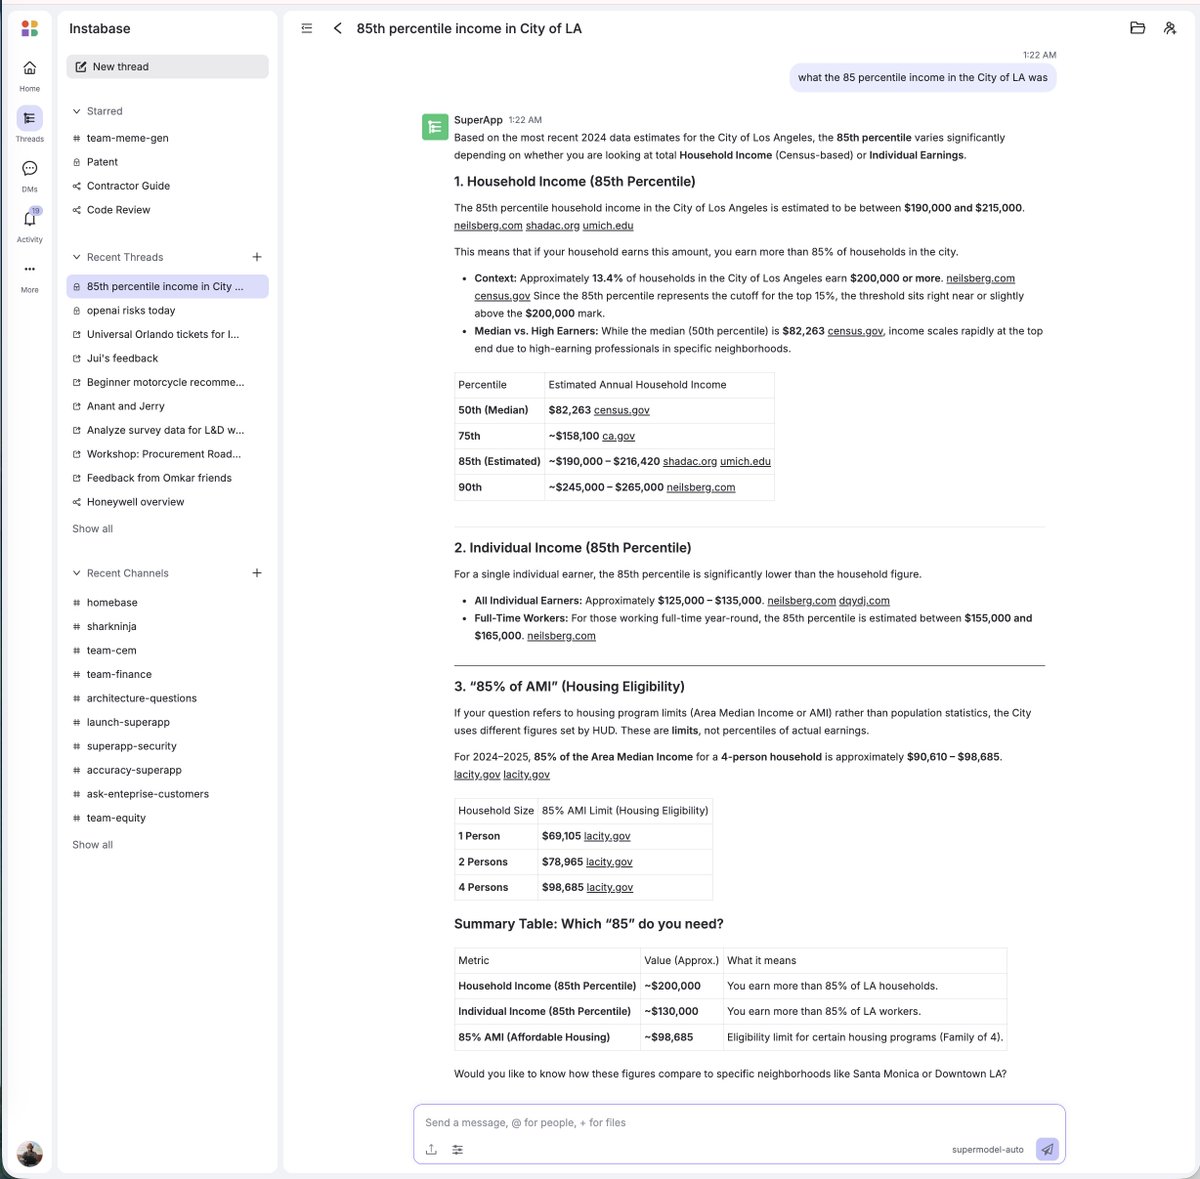Open dqydj.com citation link
Image resolution: width=1200 pixels, height=1179 pixels.
click(x=864, y=601)
